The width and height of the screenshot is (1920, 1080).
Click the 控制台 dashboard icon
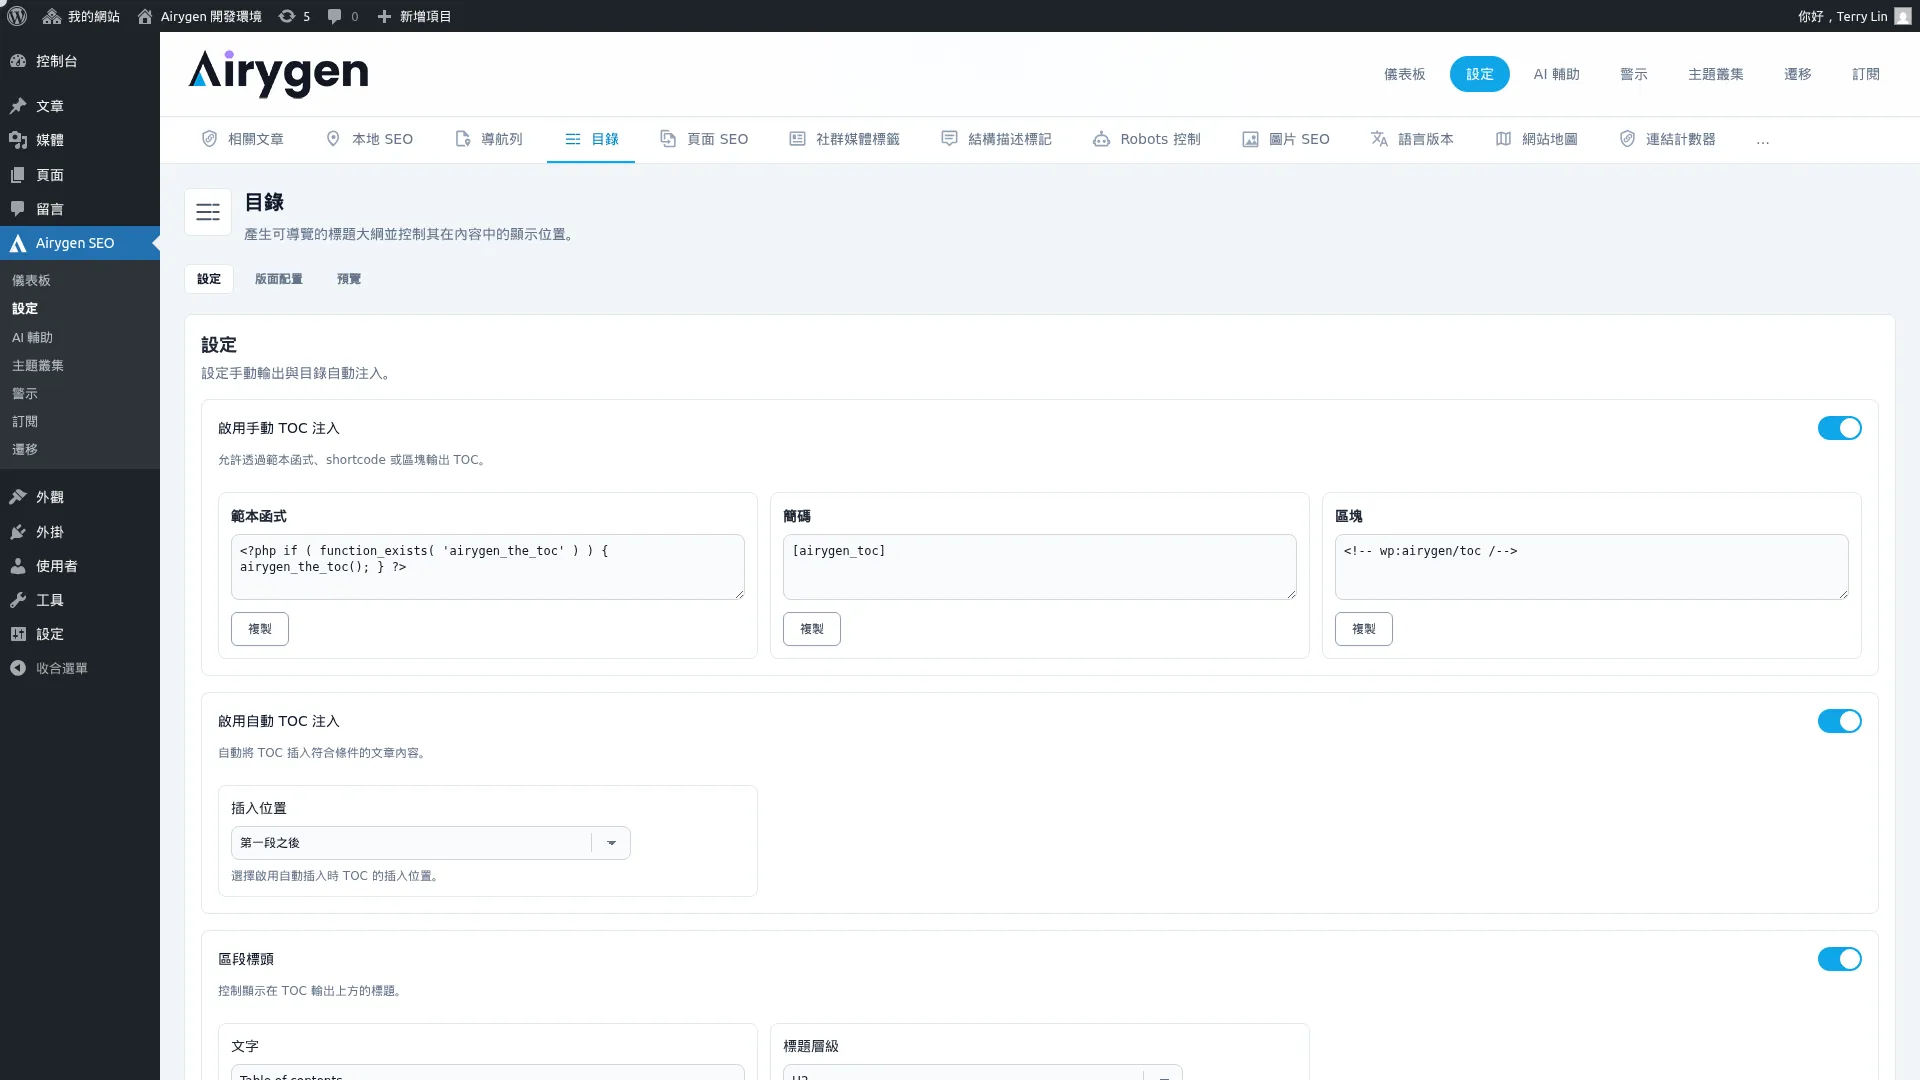[x=18, y=61]
